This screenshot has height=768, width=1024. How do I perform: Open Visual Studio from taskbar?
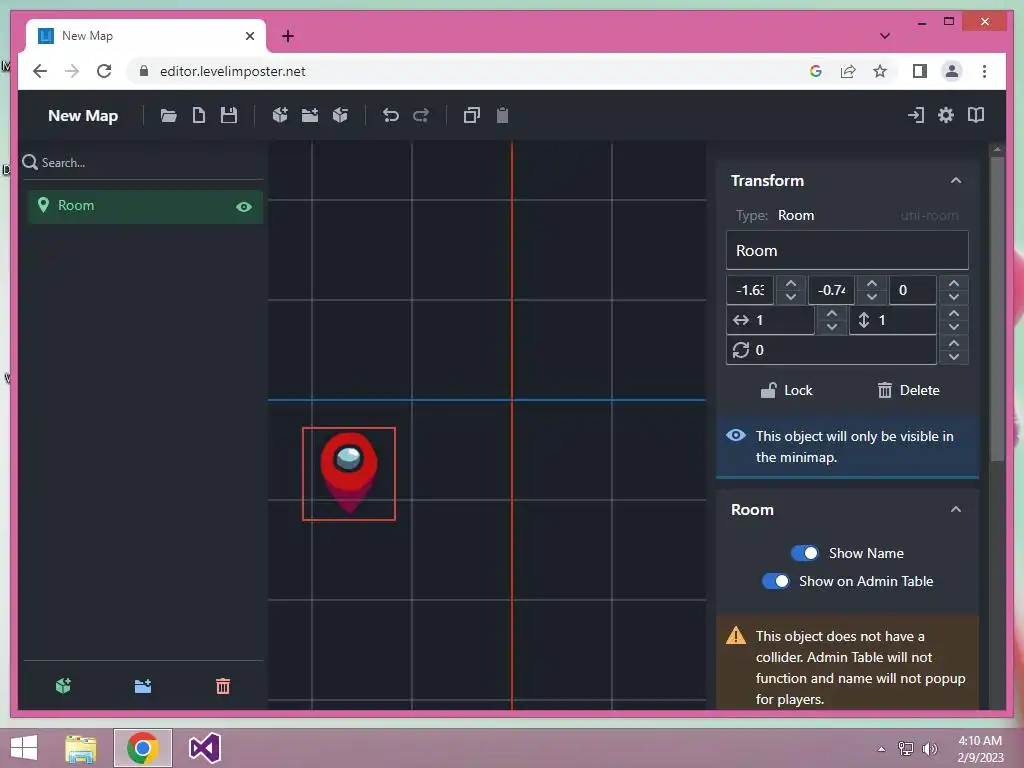pyautogui.click(x=204, y=748)
